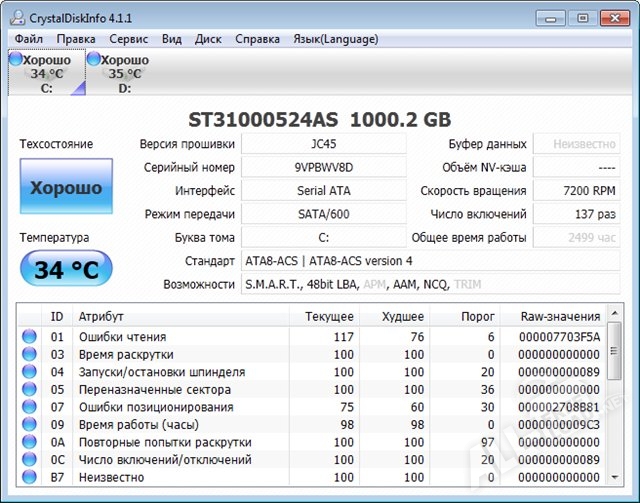The image size is (640, 503).
Task: Open the Сервис menu
Action: pyautogui.click(x=128, y=39)
